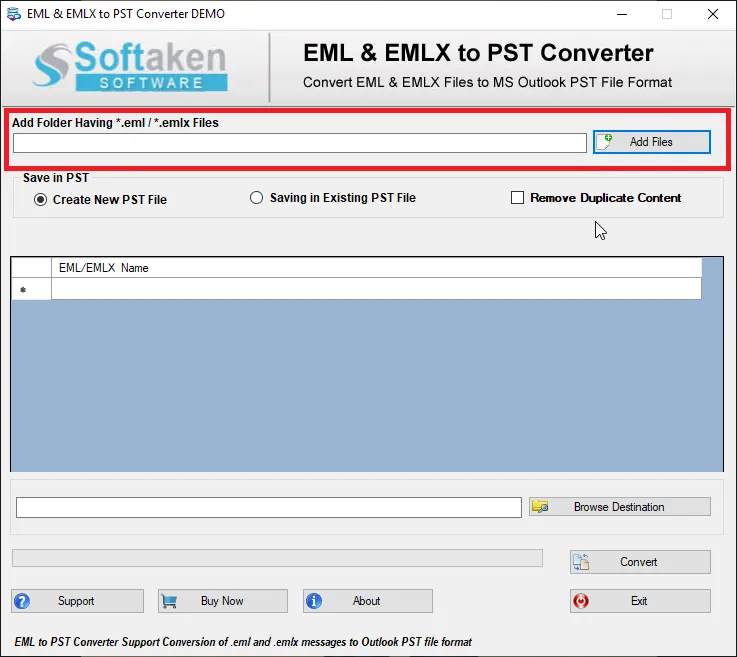Screen dimensions: 737x657
Task: Select Create New PST File option
Action: pos(100,200)
